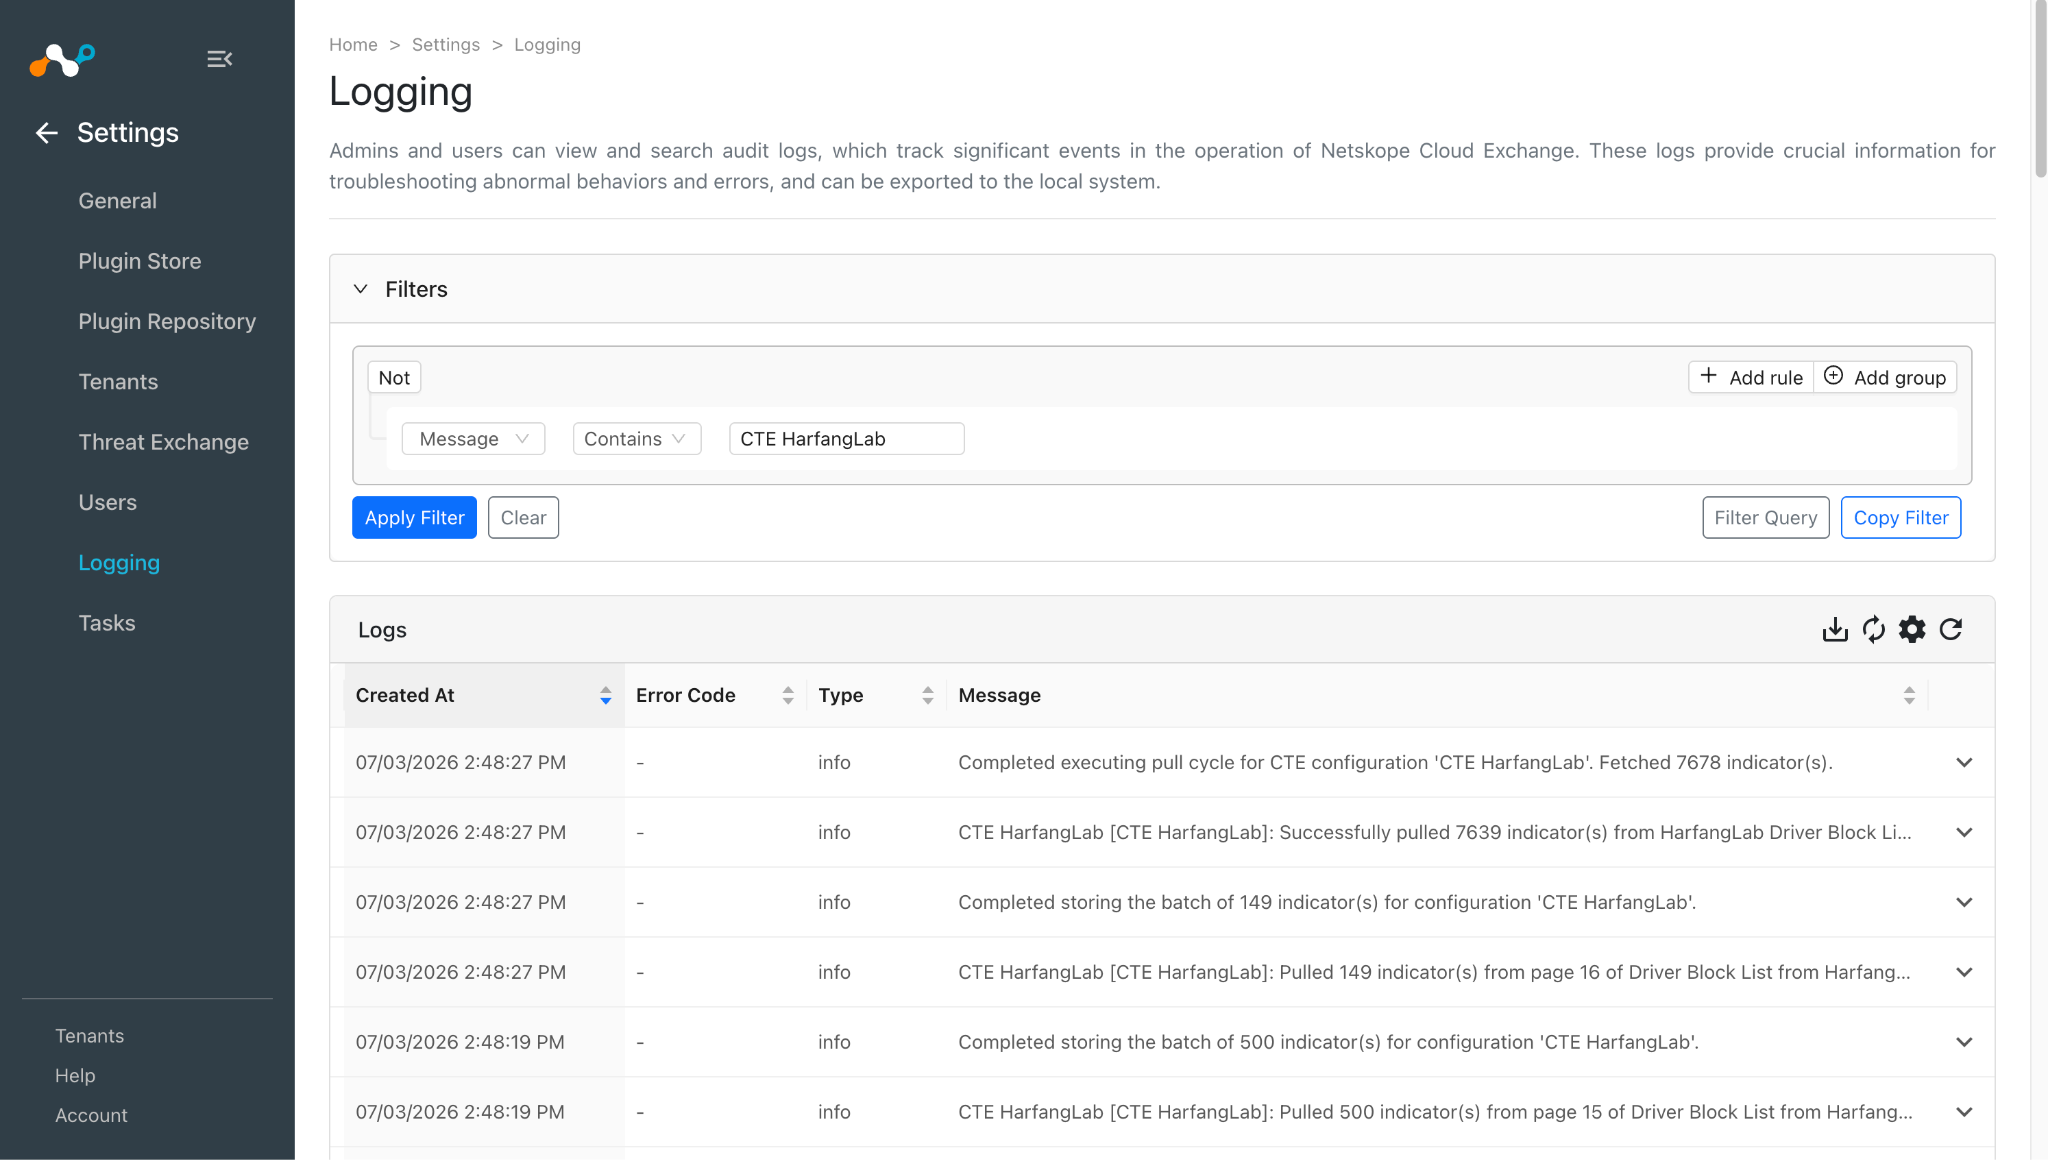Image resolution: width=2048 pixels, height=1160 pixels.
Task: Open Users settings page
Action: (x=108, y=502)
